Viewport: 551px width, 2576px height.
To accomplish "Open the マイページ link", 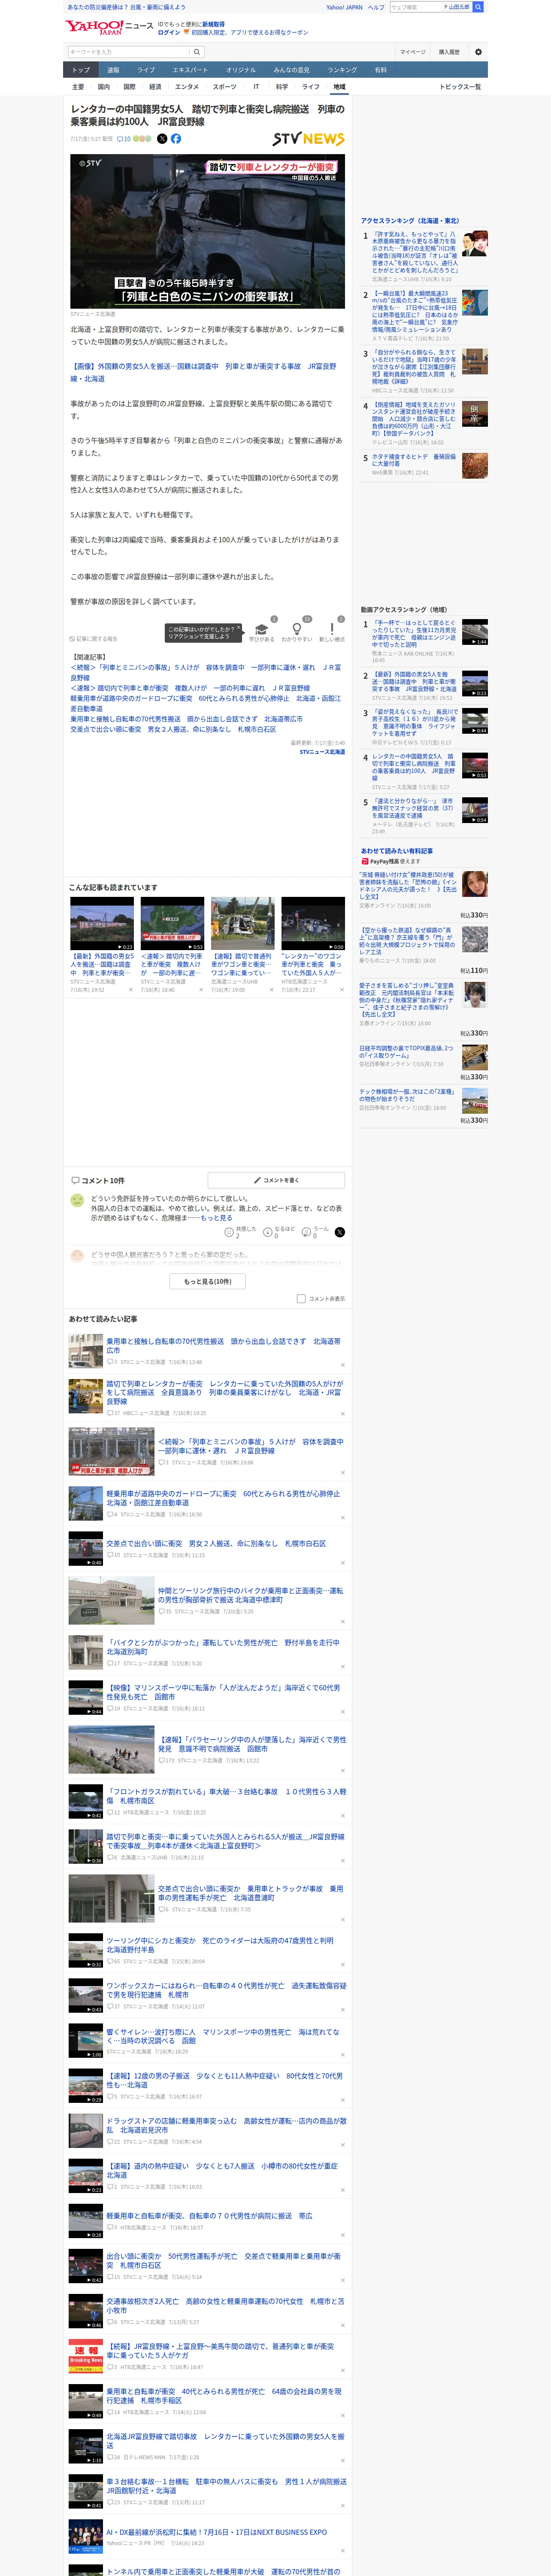I will click(413, 52).
